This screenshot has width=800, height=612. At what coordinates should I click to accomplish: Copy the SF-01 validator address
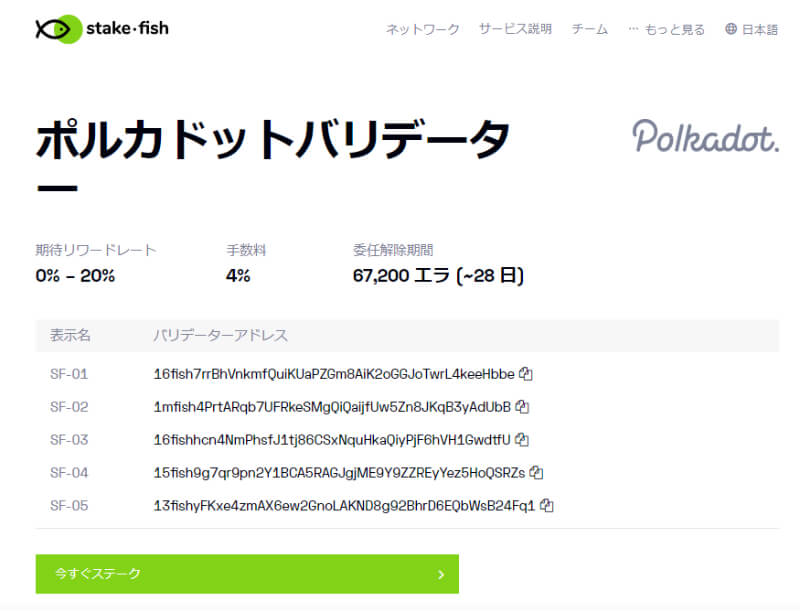tap(525, 374)
